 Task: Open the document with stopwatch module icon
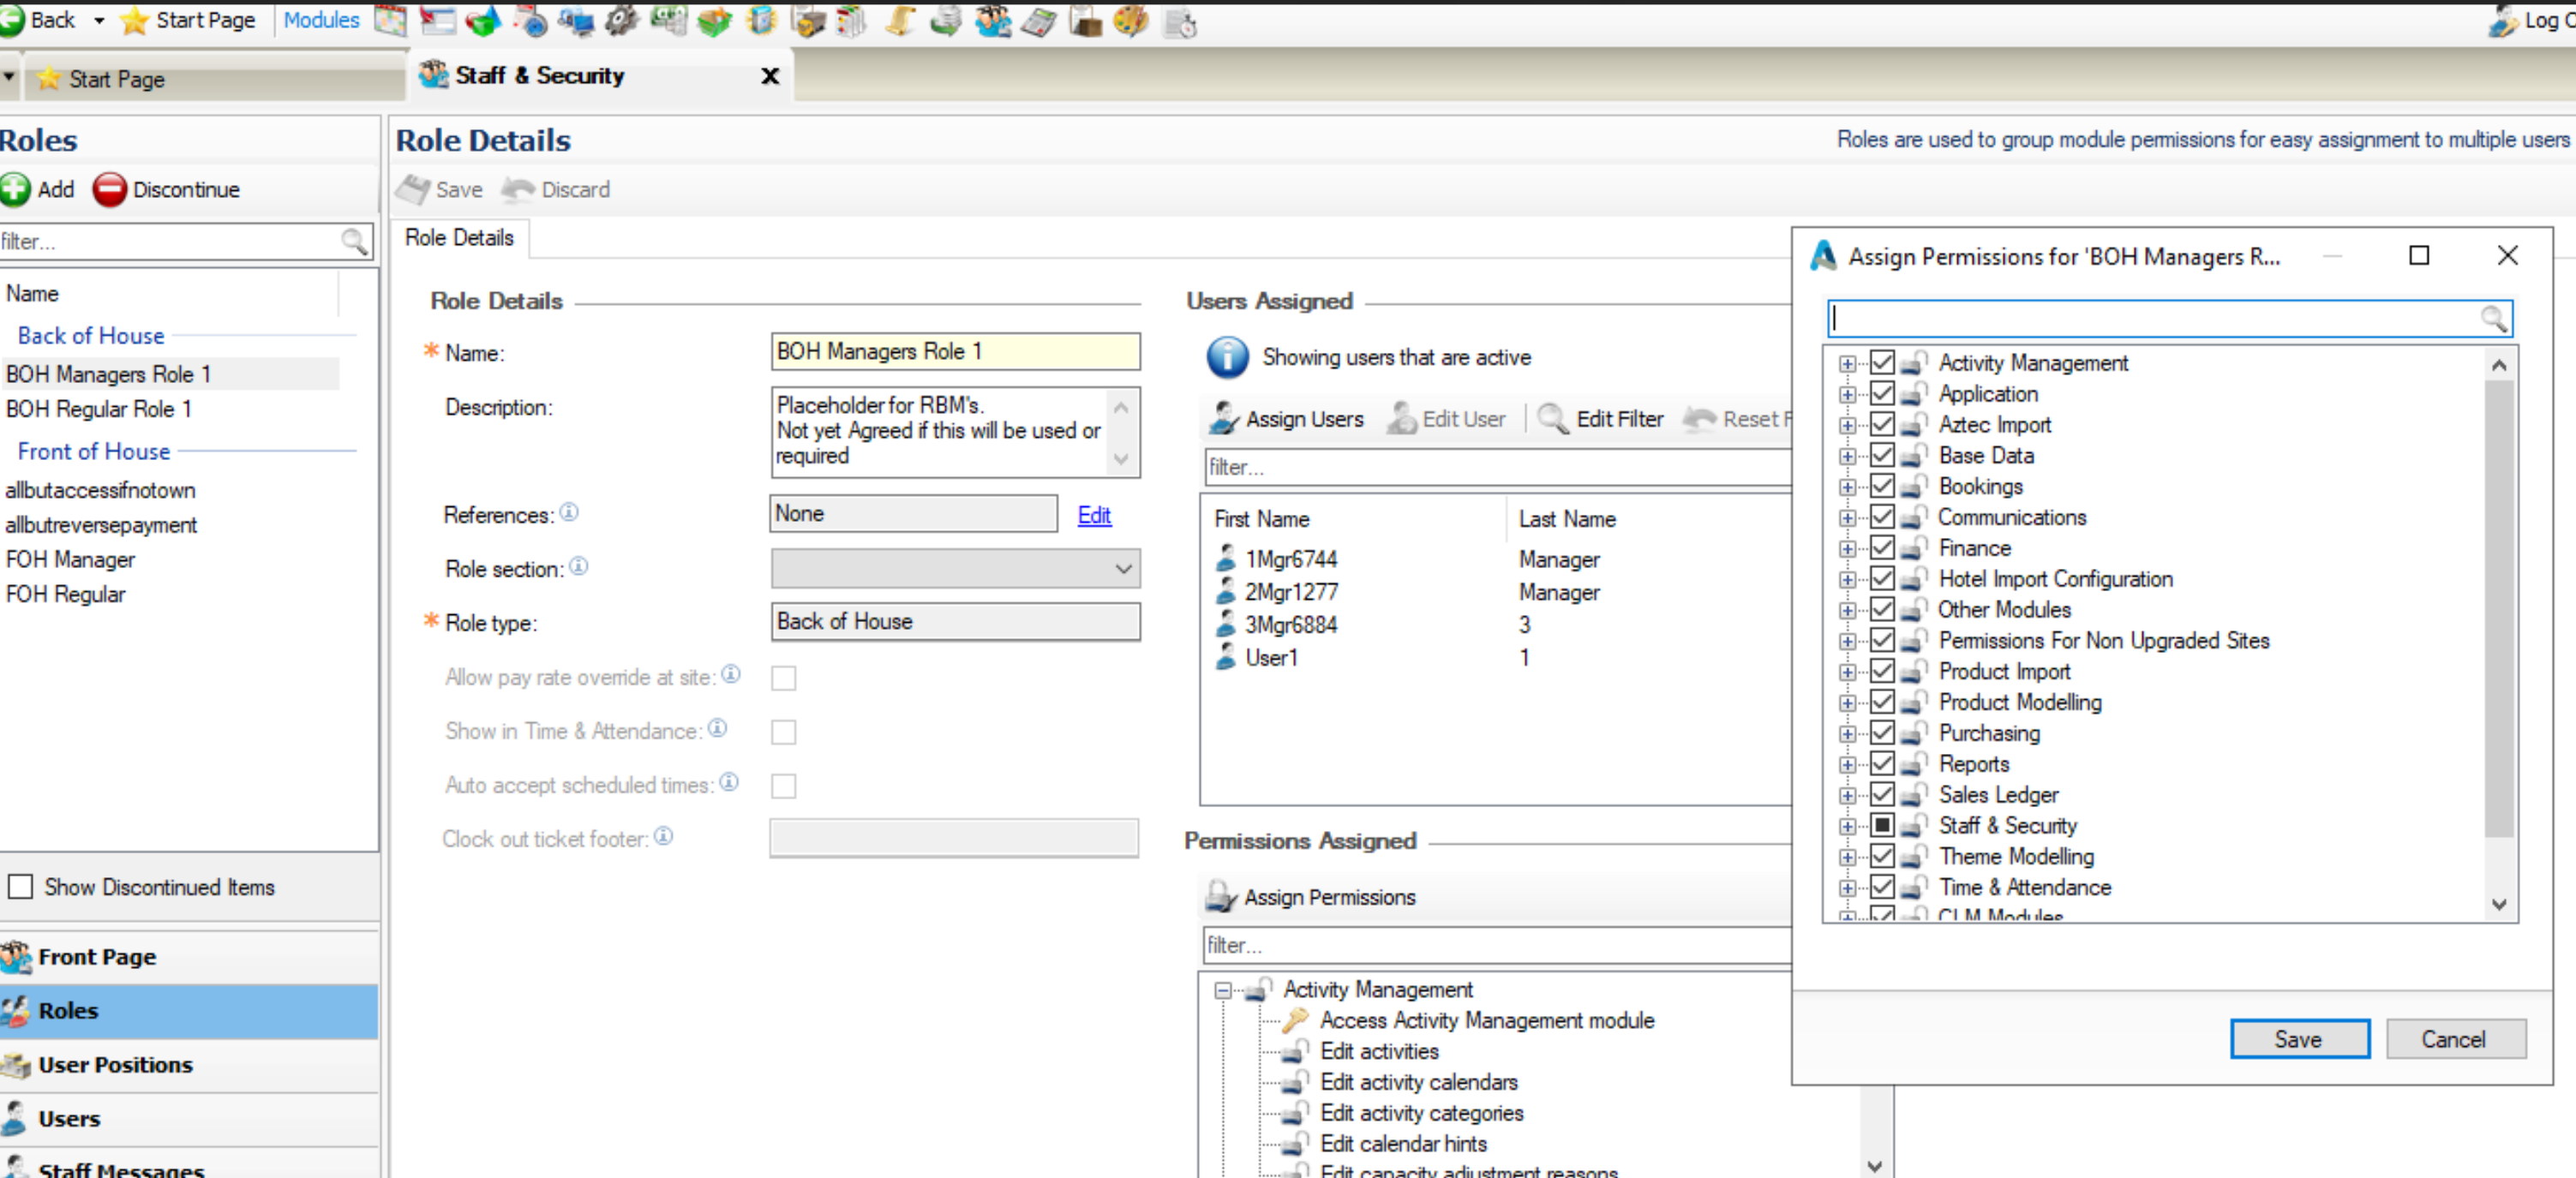point(1179,22)
